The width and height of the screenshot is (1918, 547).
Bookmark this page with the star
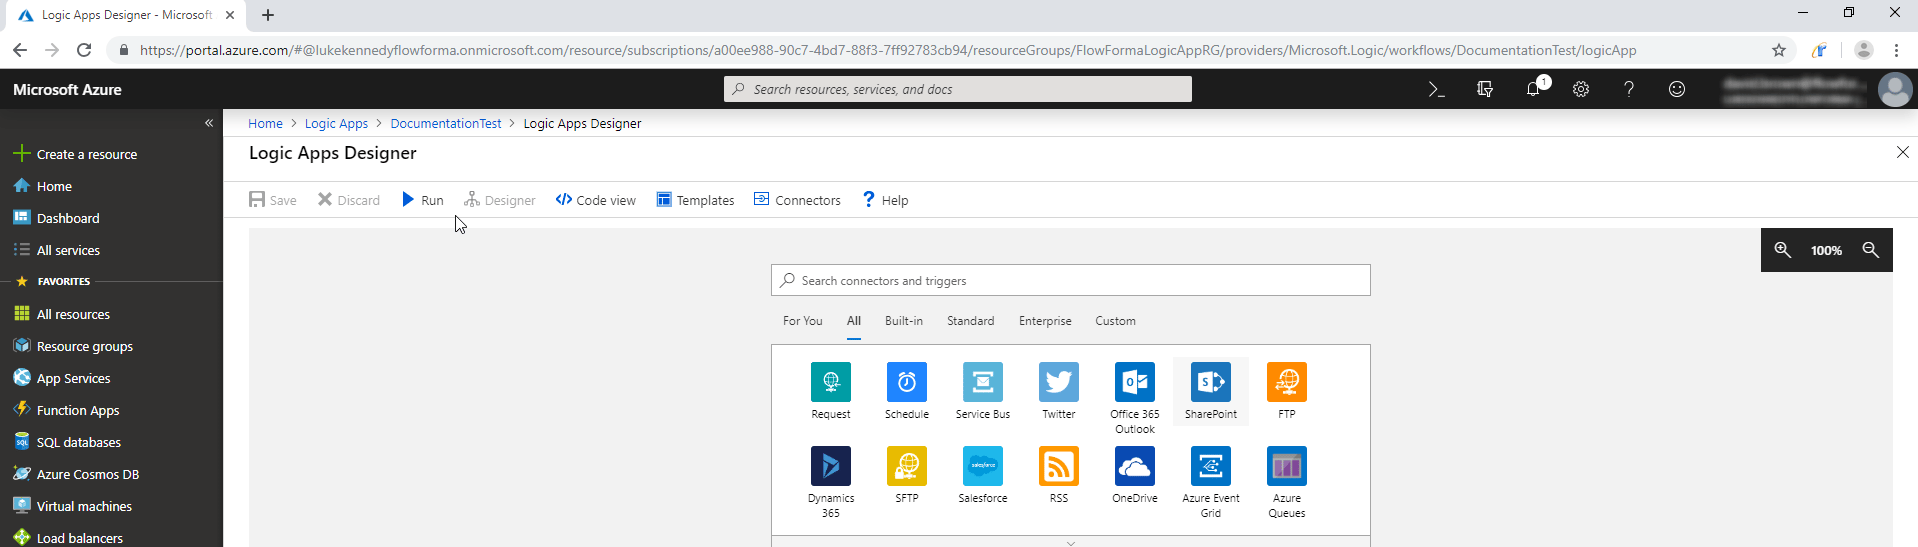[x=1779, y=50]
